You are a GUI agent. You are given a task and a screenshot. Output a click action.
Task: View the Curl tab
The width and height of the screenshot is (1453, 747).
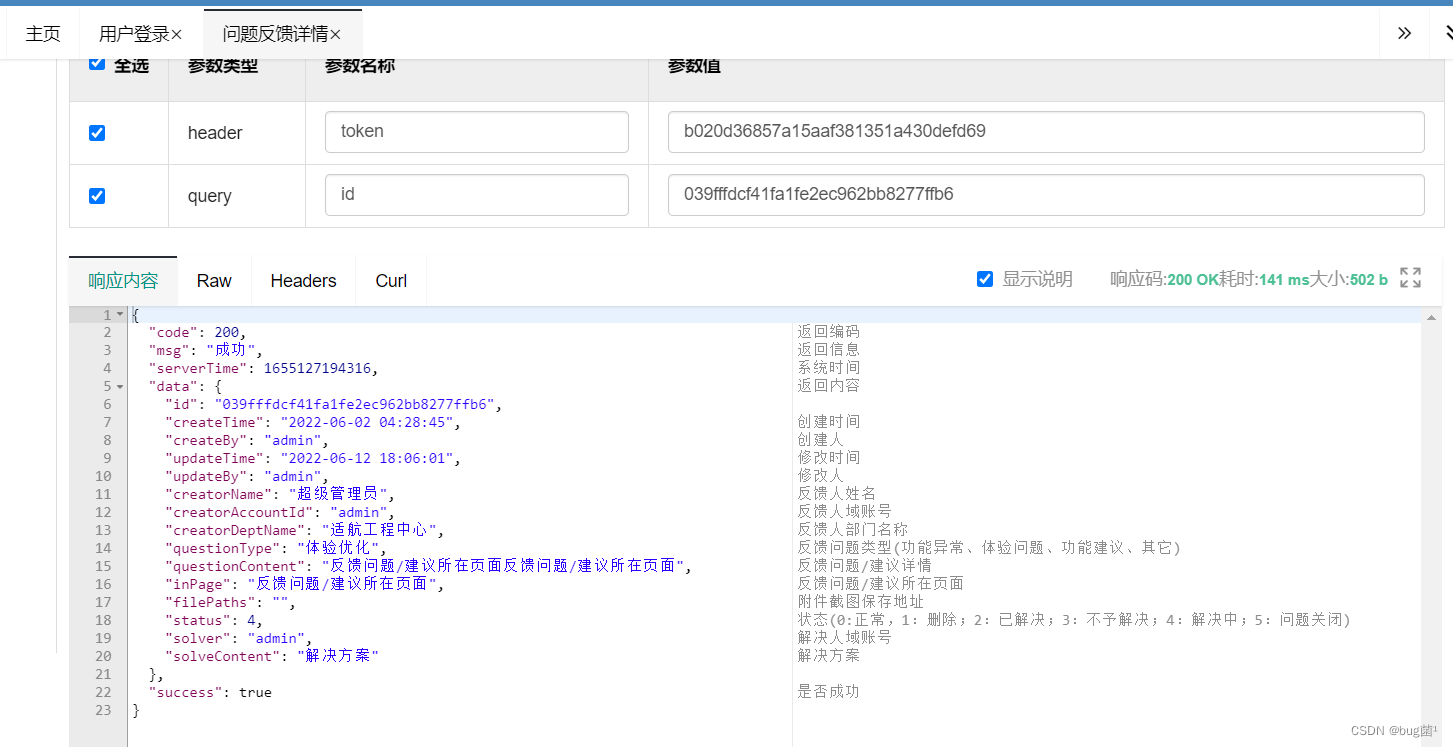pyautogui.click(x=391, y=281)
